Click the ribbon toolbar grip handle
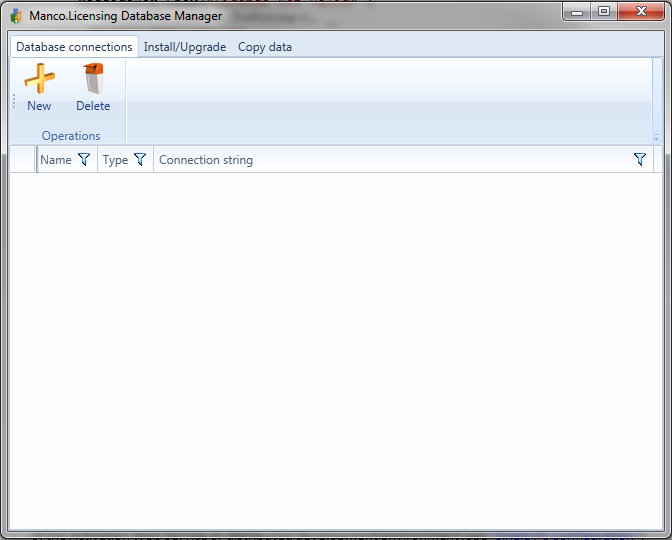Viewport: 672px width, 540px height. (x=14, y=101)
